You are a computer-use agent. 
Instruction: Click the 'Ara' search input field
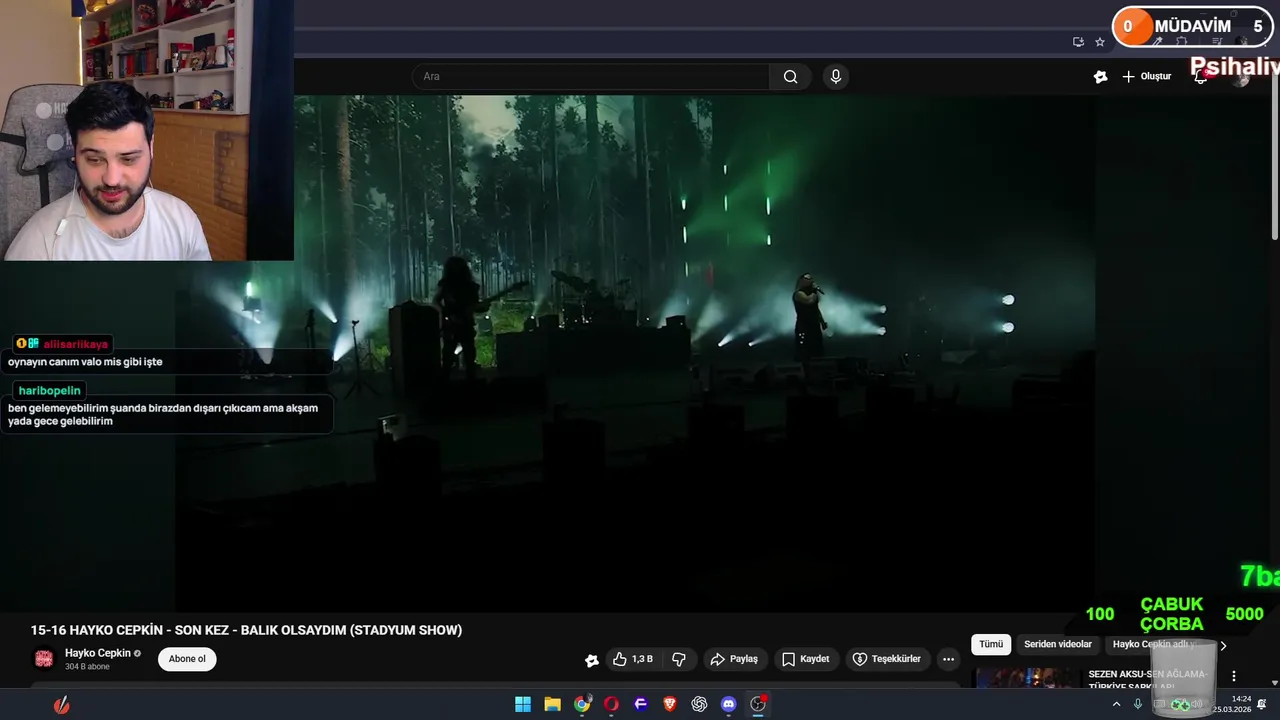tap(591, 77)
